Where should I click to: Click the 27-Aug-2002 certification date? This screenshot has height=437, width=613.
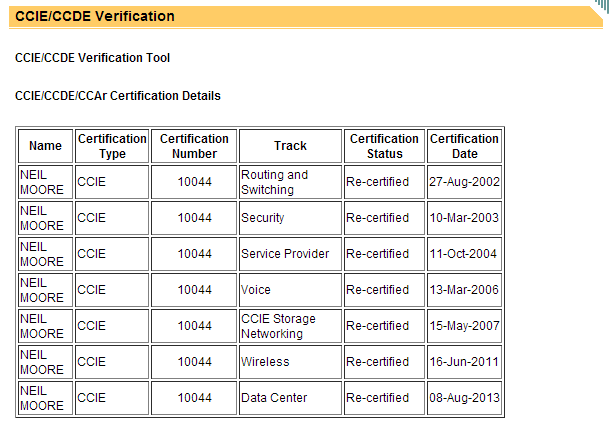[x=464, y=182]
